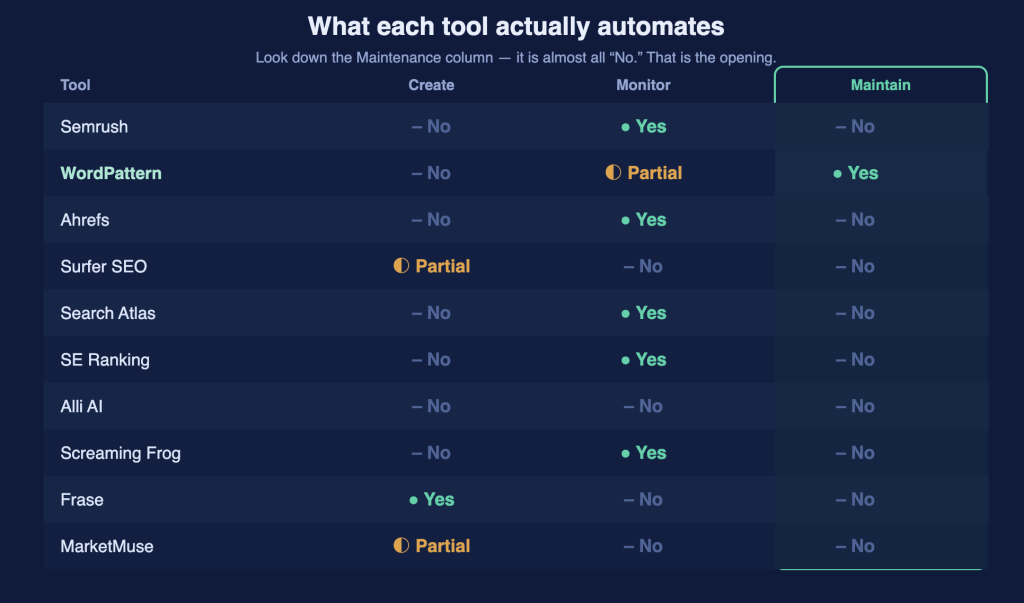Image resolution: width=1024 pixels, height=603 pixels.
Task: Click the Maintain column header
Action: click(x=880, y=85)
